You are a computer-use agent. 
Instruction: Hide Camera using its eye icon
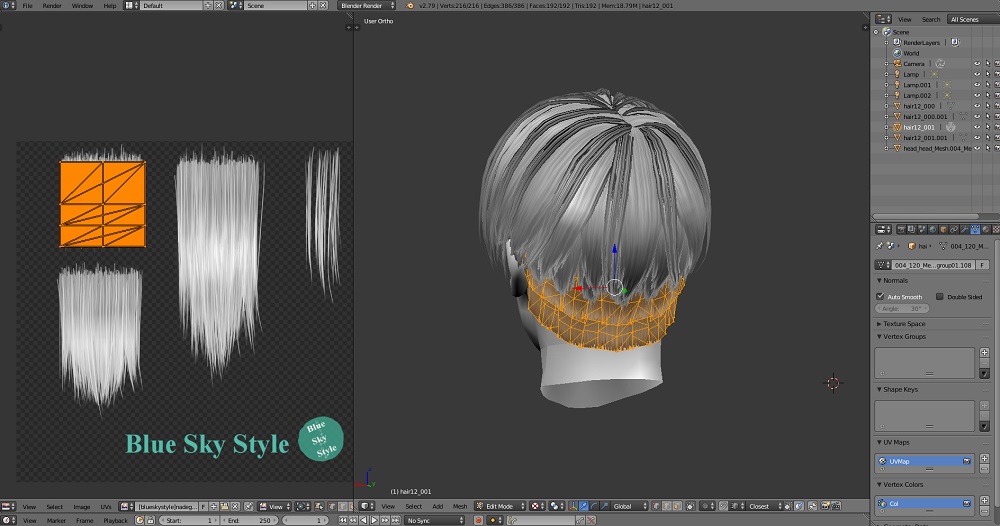[x=977, y=64]
